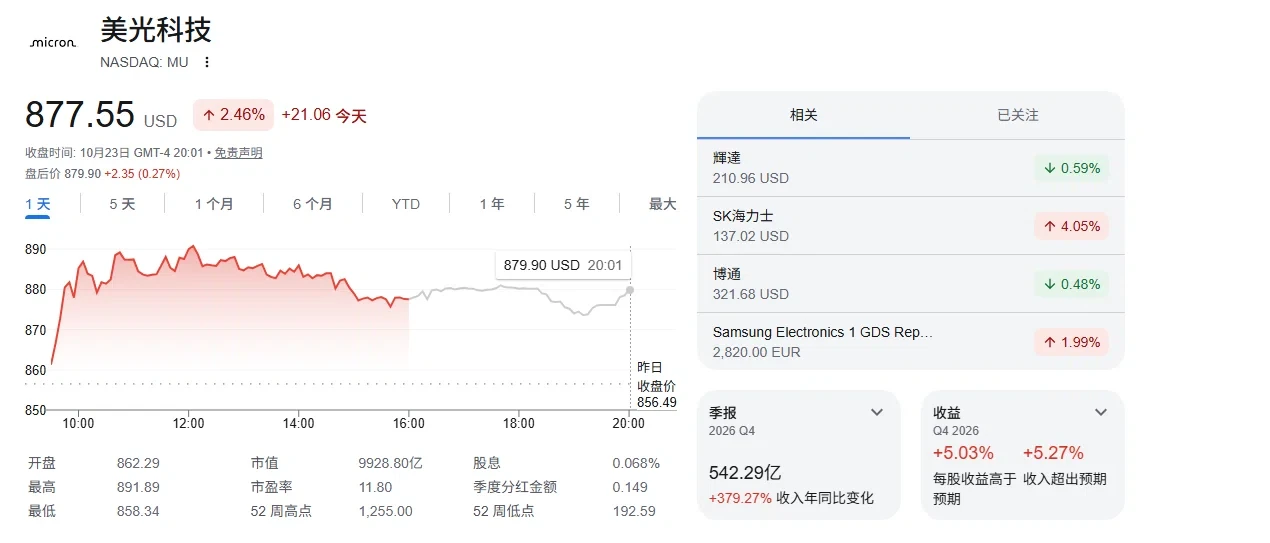Expand the 收益 Q4 2026 card chevron

point(1101,412)
